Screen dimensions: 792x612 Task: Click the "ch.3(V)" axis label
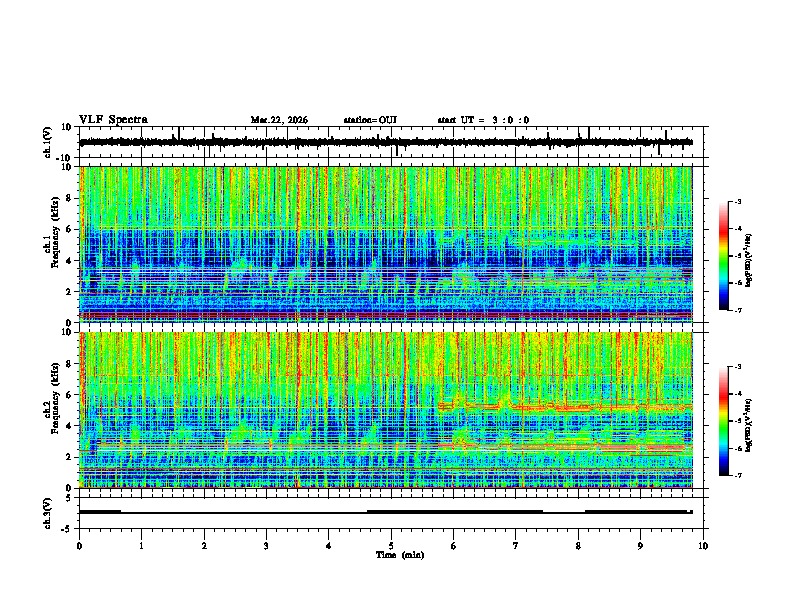pyautogui.click(x=48, y=513)
